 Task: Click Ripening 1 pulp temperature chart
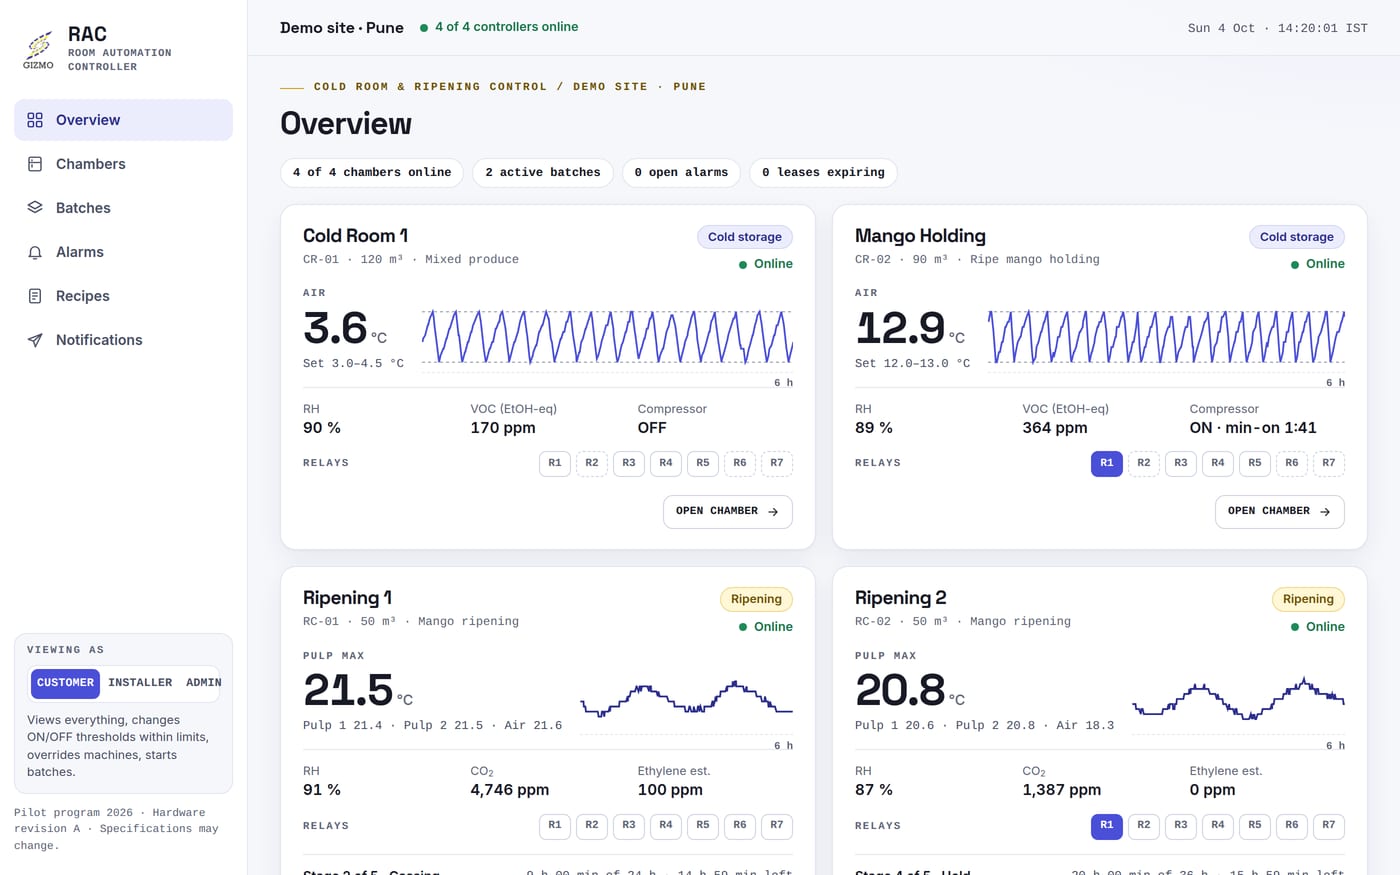tap(687, 705)
